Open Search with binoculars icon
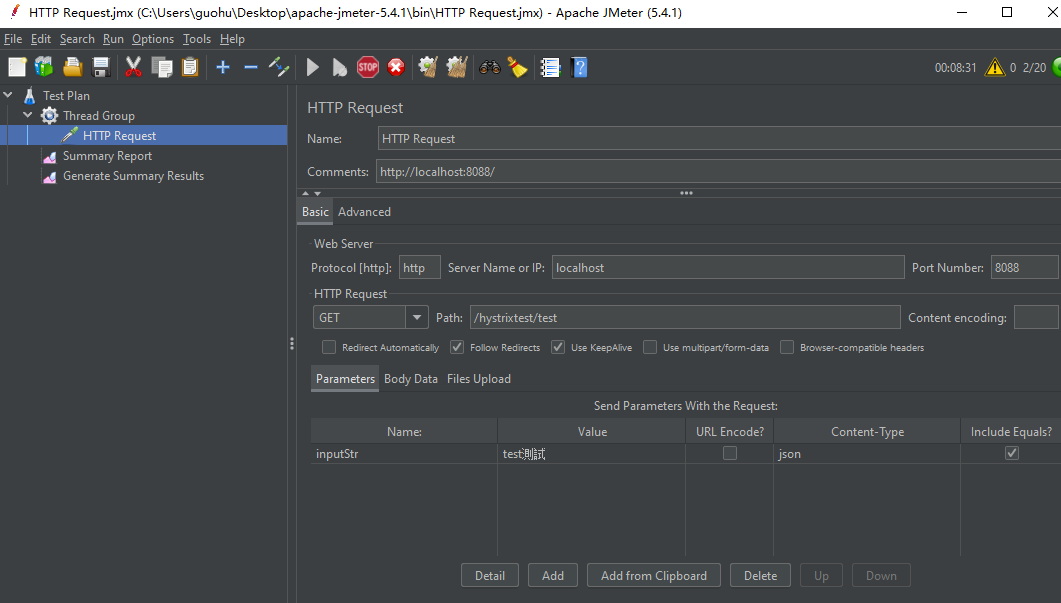 pos(489,67)
